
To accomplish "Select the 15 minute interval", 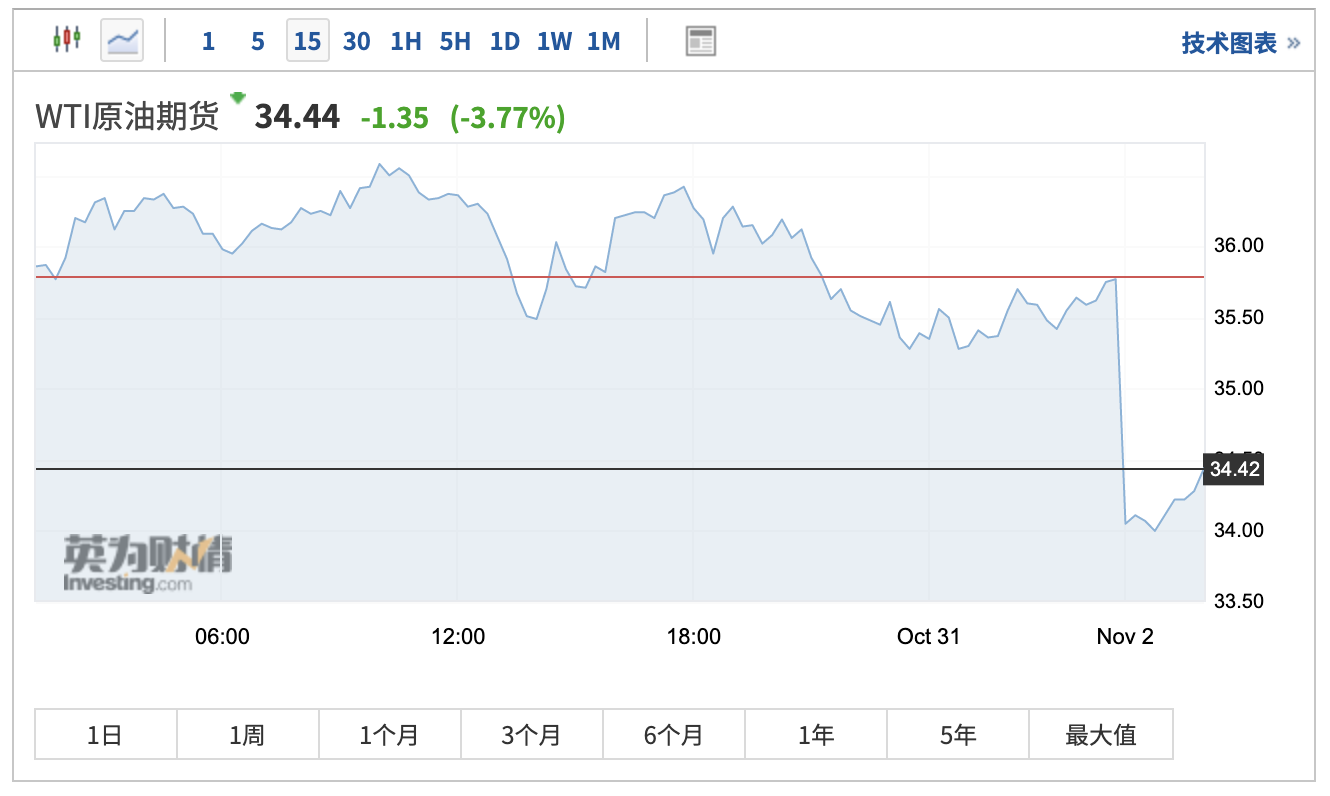I will [308, 41].
